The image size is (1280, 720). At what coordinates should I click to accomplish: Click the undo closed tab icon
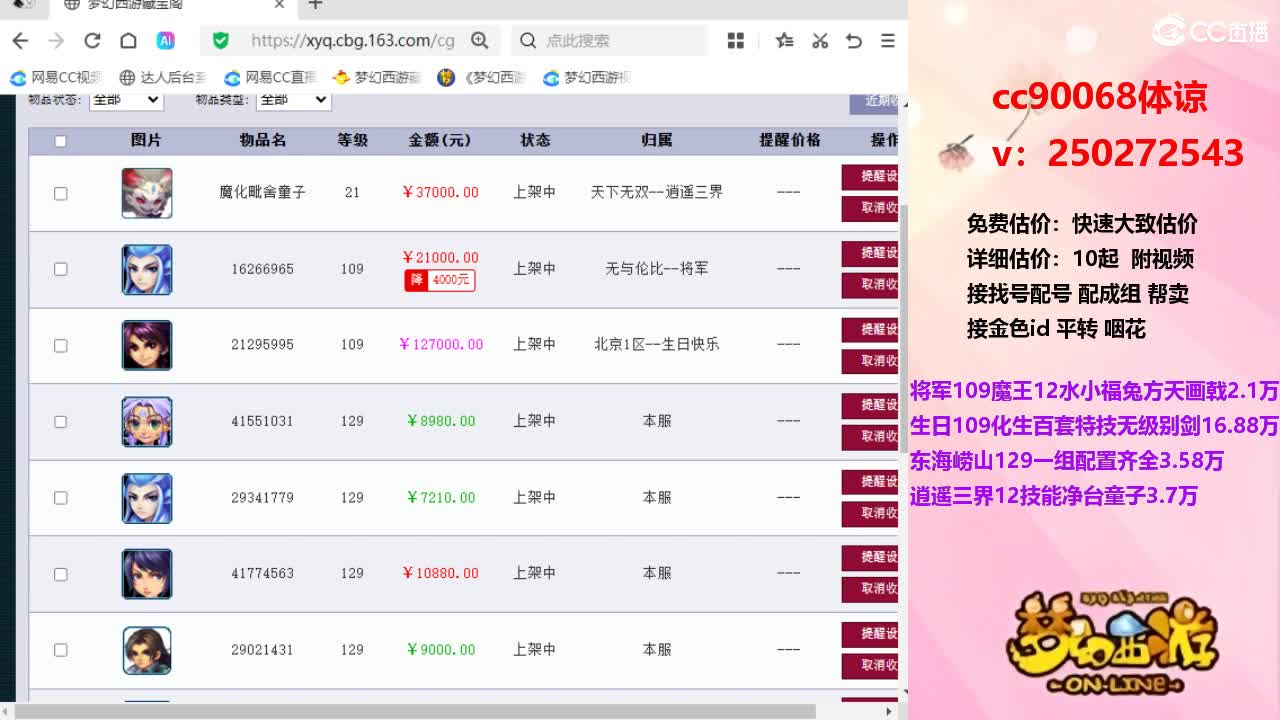(854, 41)
